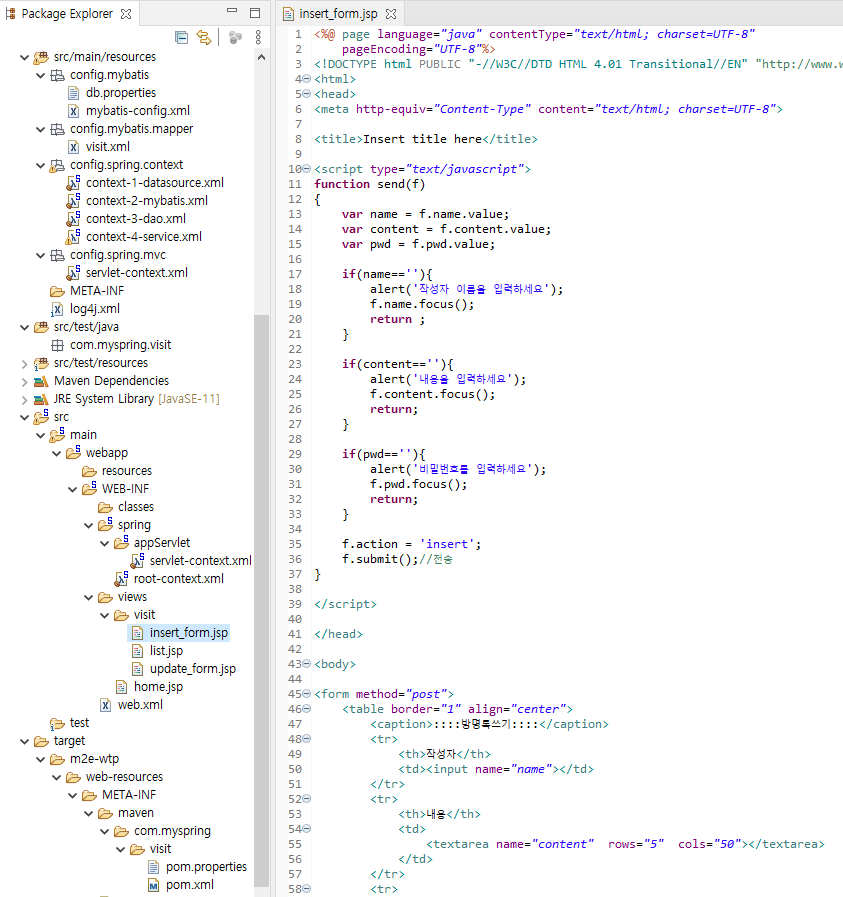This screenshot has height=897, width=843.
Task: Collapse the target folder
Action: pos(25,741)
